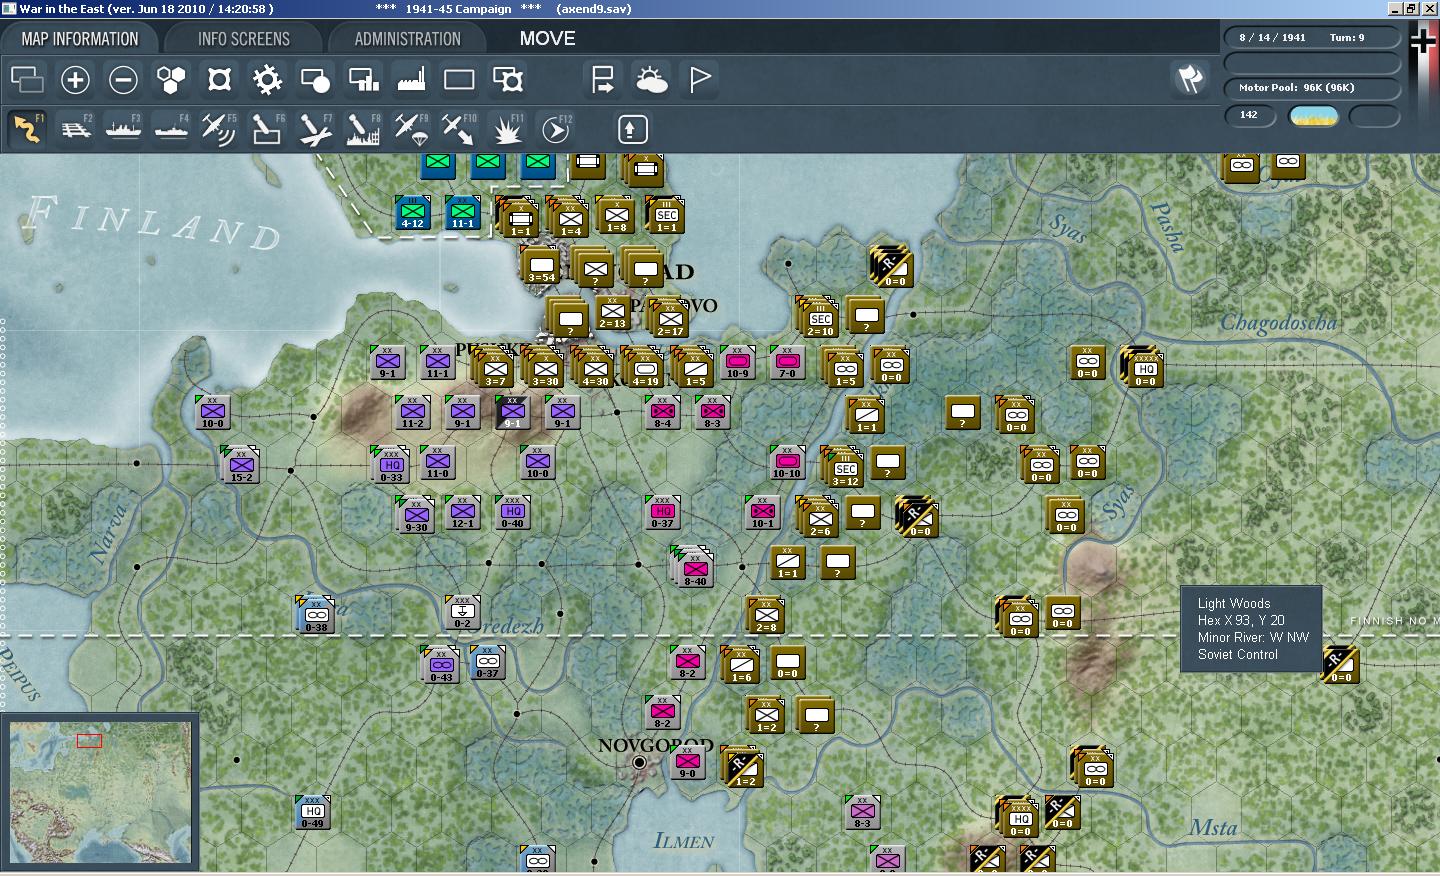Click the flag-with-arrow icon
The height and width of the screenshot is (876, 1440).
(603, 79)
